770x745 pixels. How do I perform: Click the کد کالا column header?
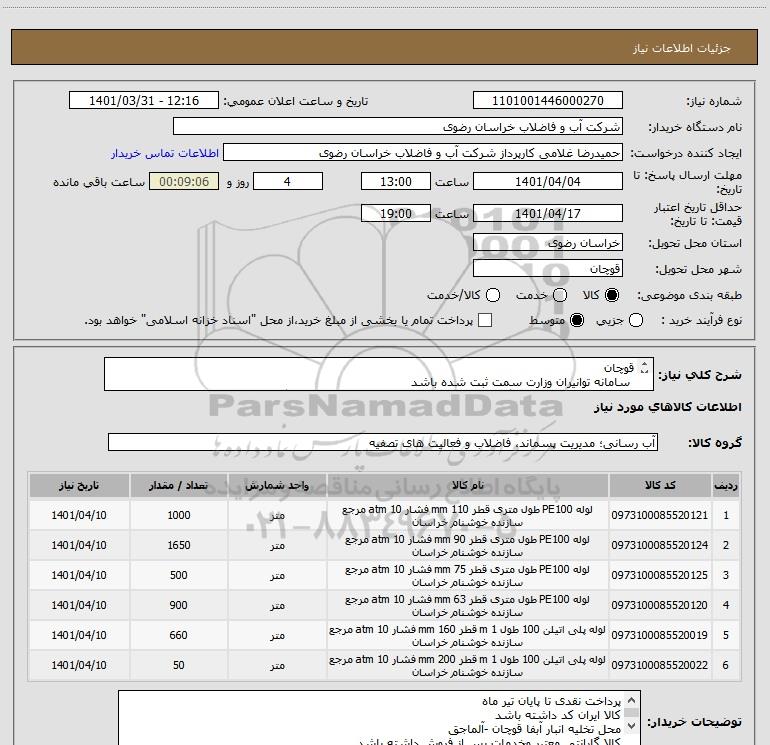660,485
